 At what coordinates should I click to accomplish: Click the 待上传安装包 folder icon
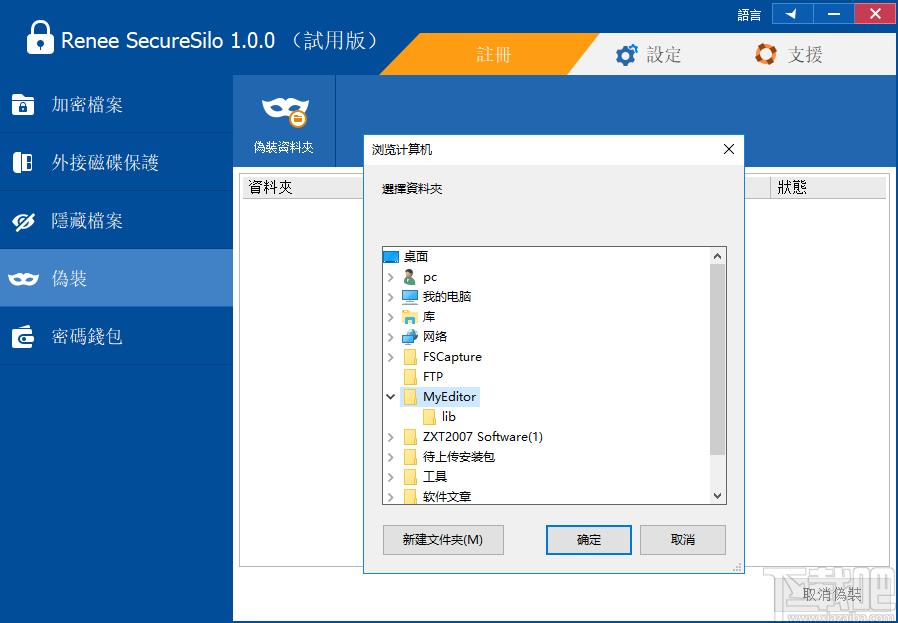pos(410,457)
